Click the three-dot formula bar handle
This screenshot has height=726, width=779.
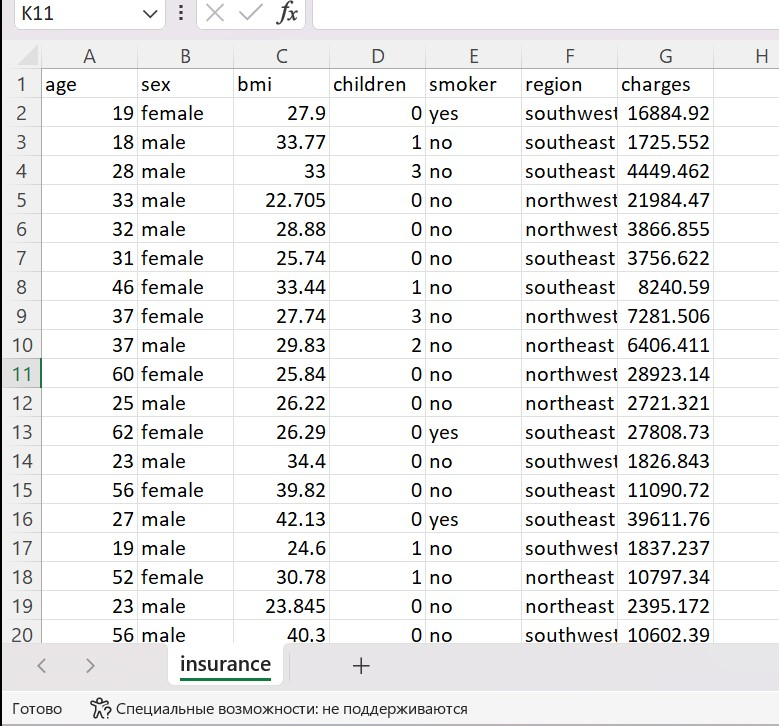[181, 13]
